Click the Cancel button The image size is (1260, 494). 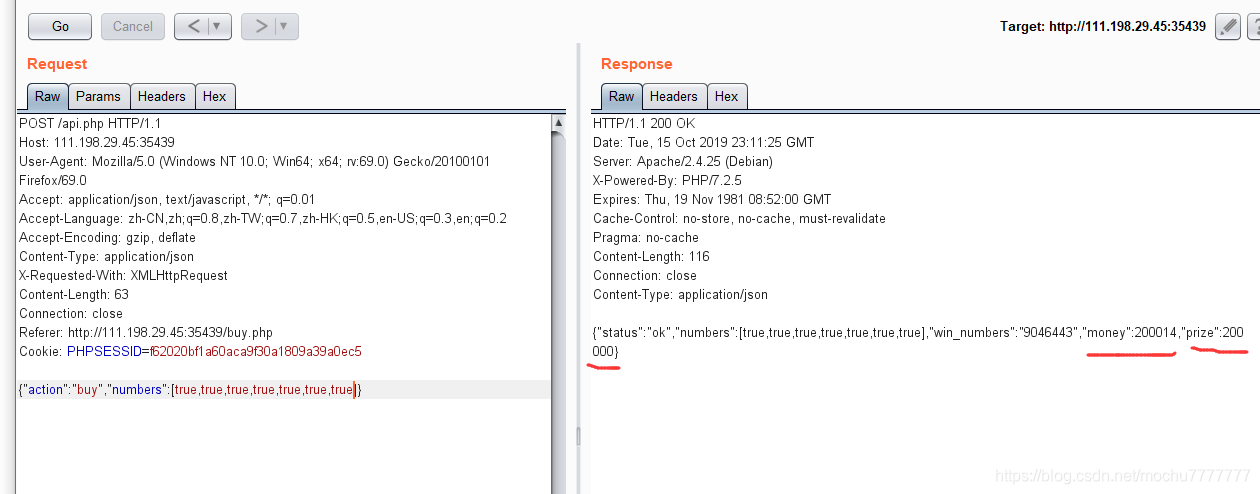point(133,27)
